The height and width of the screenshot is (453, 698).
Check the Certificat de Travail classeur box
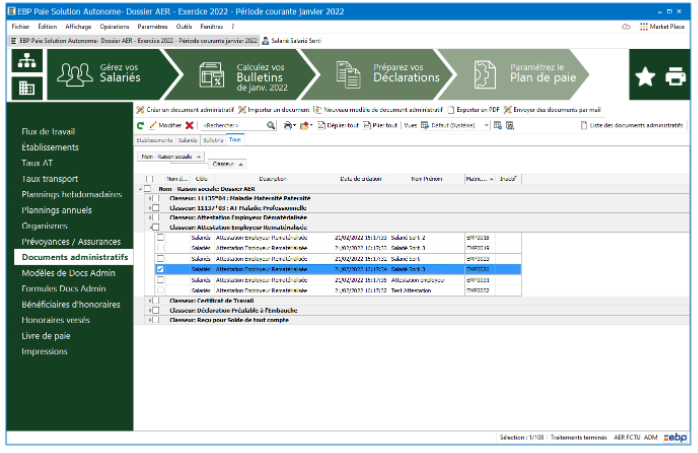(x=156, y=301)
